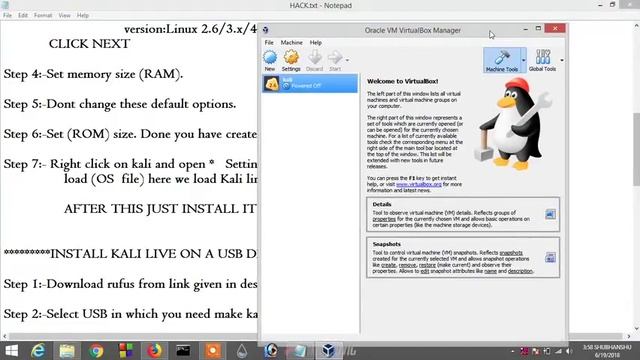Image resolution: width=640 pixels, height=360 pixels.
Task: Click the description link in Snapshots
Action: 520,271
